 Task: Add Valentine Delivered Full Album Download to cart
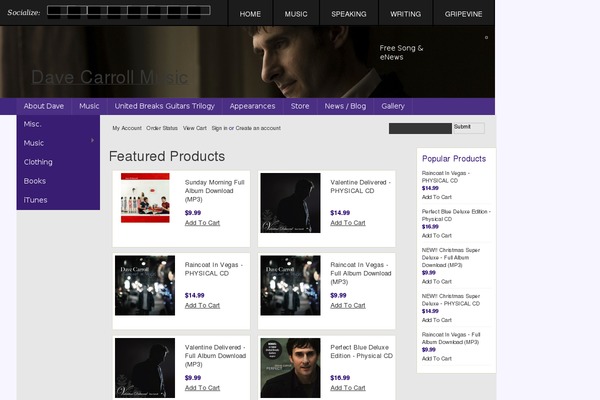tap(202, 388)
